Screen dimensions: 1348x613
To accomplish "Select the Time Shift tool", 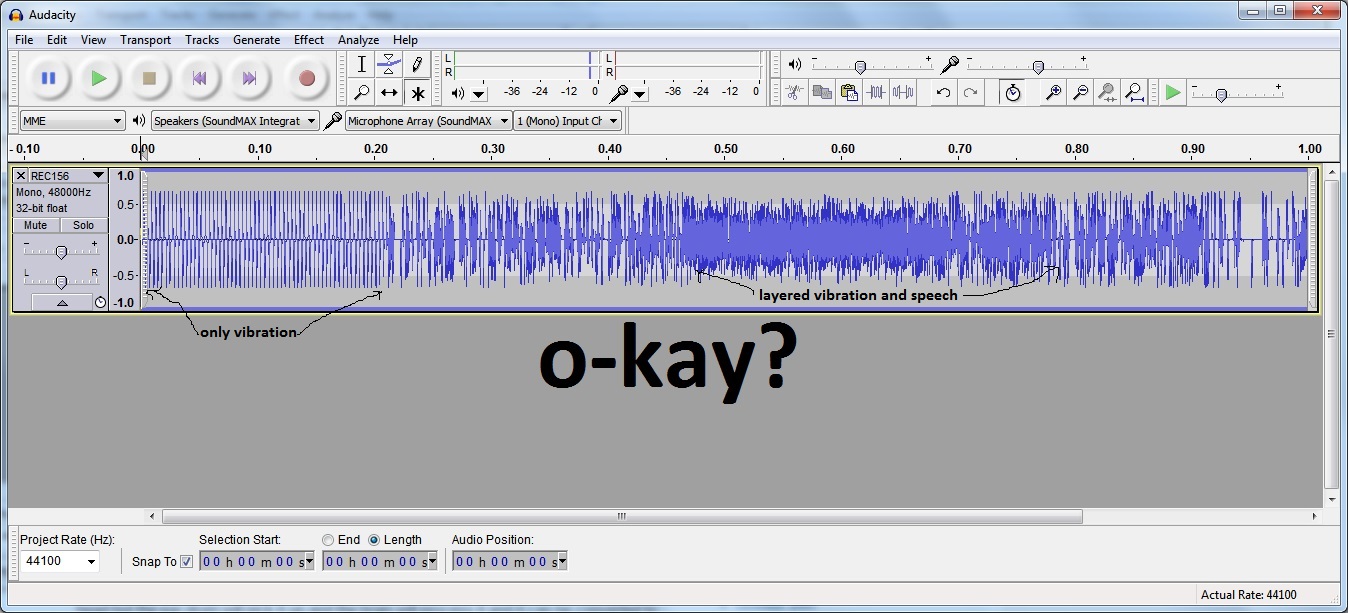I will [x=389, y=93].
